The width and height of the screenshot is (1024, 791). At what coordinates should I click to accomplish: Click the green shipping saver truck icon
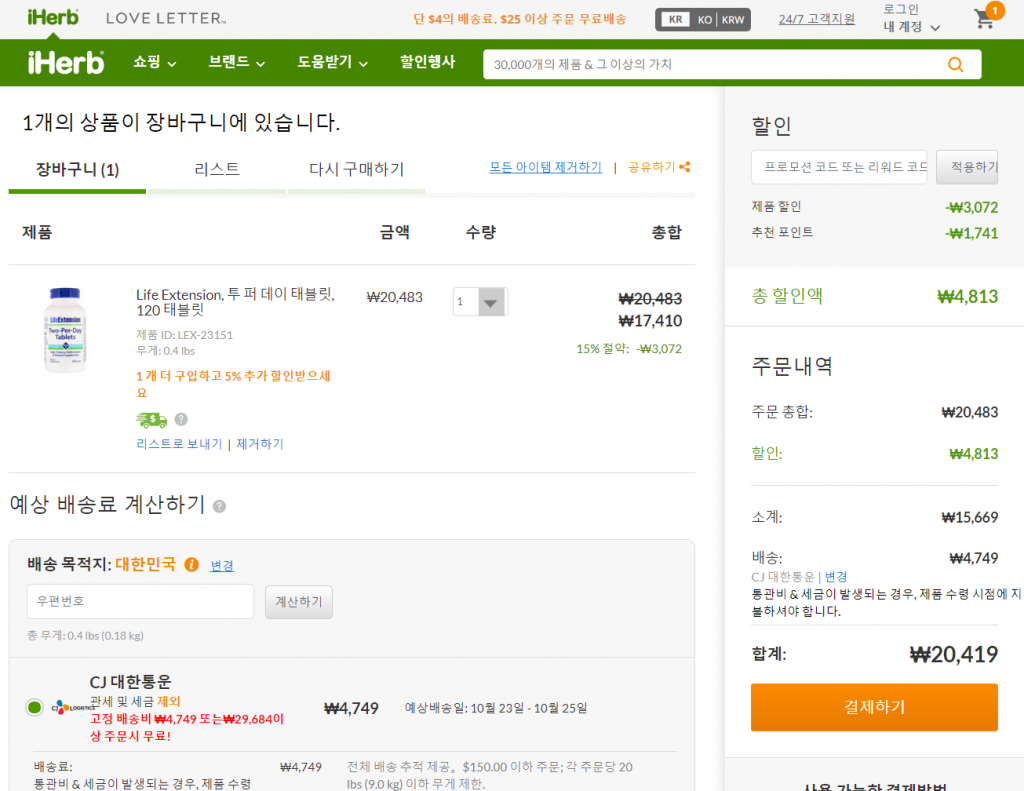[151, 419]
